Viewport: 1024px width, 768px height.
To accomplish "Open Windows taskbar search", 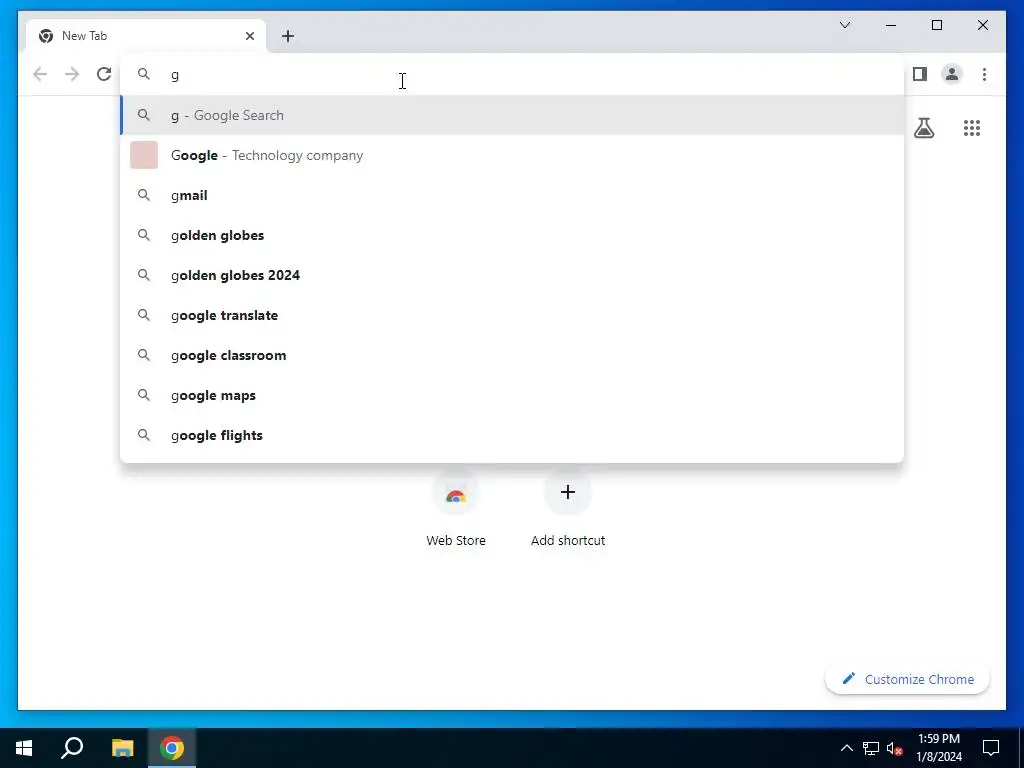I will (72, 748).
